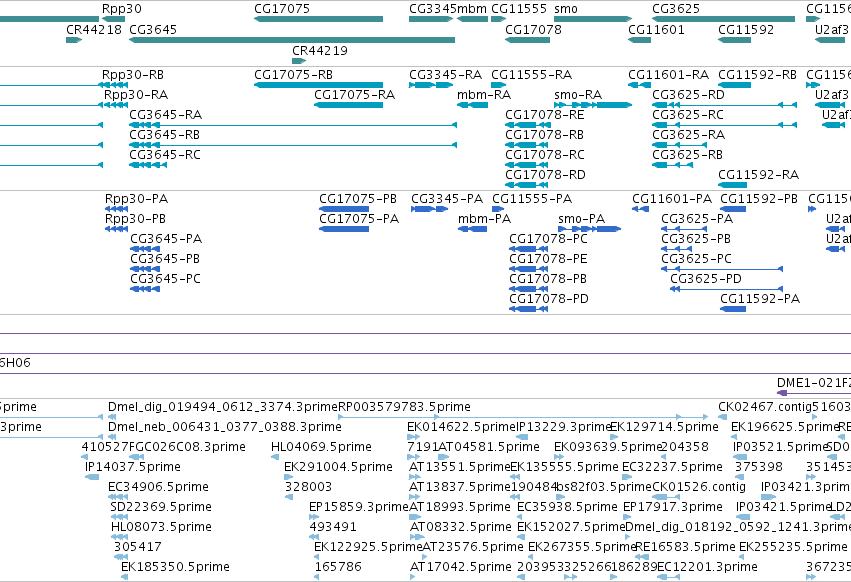
Task: Click the Rpp30-RA transcript label
Action: click(x=136, y=94)
